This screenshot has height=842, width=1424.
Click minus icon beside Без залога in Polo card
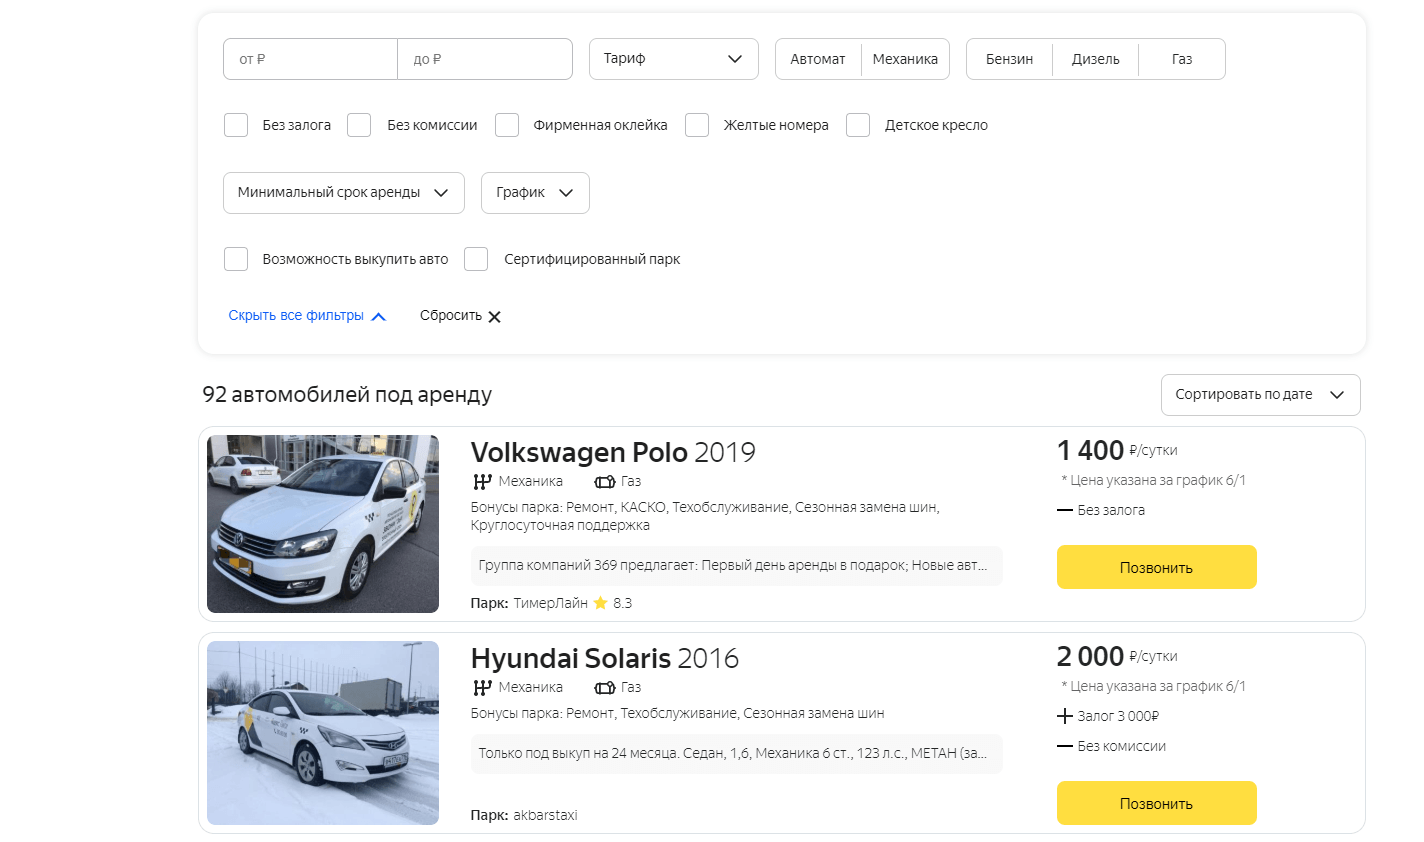1065,510
